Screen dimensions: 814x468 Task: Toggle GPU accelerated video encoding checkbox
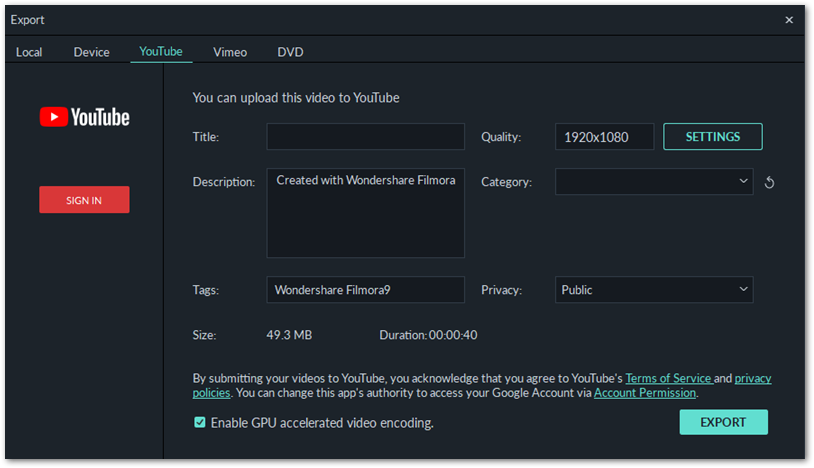pos(200,422)
